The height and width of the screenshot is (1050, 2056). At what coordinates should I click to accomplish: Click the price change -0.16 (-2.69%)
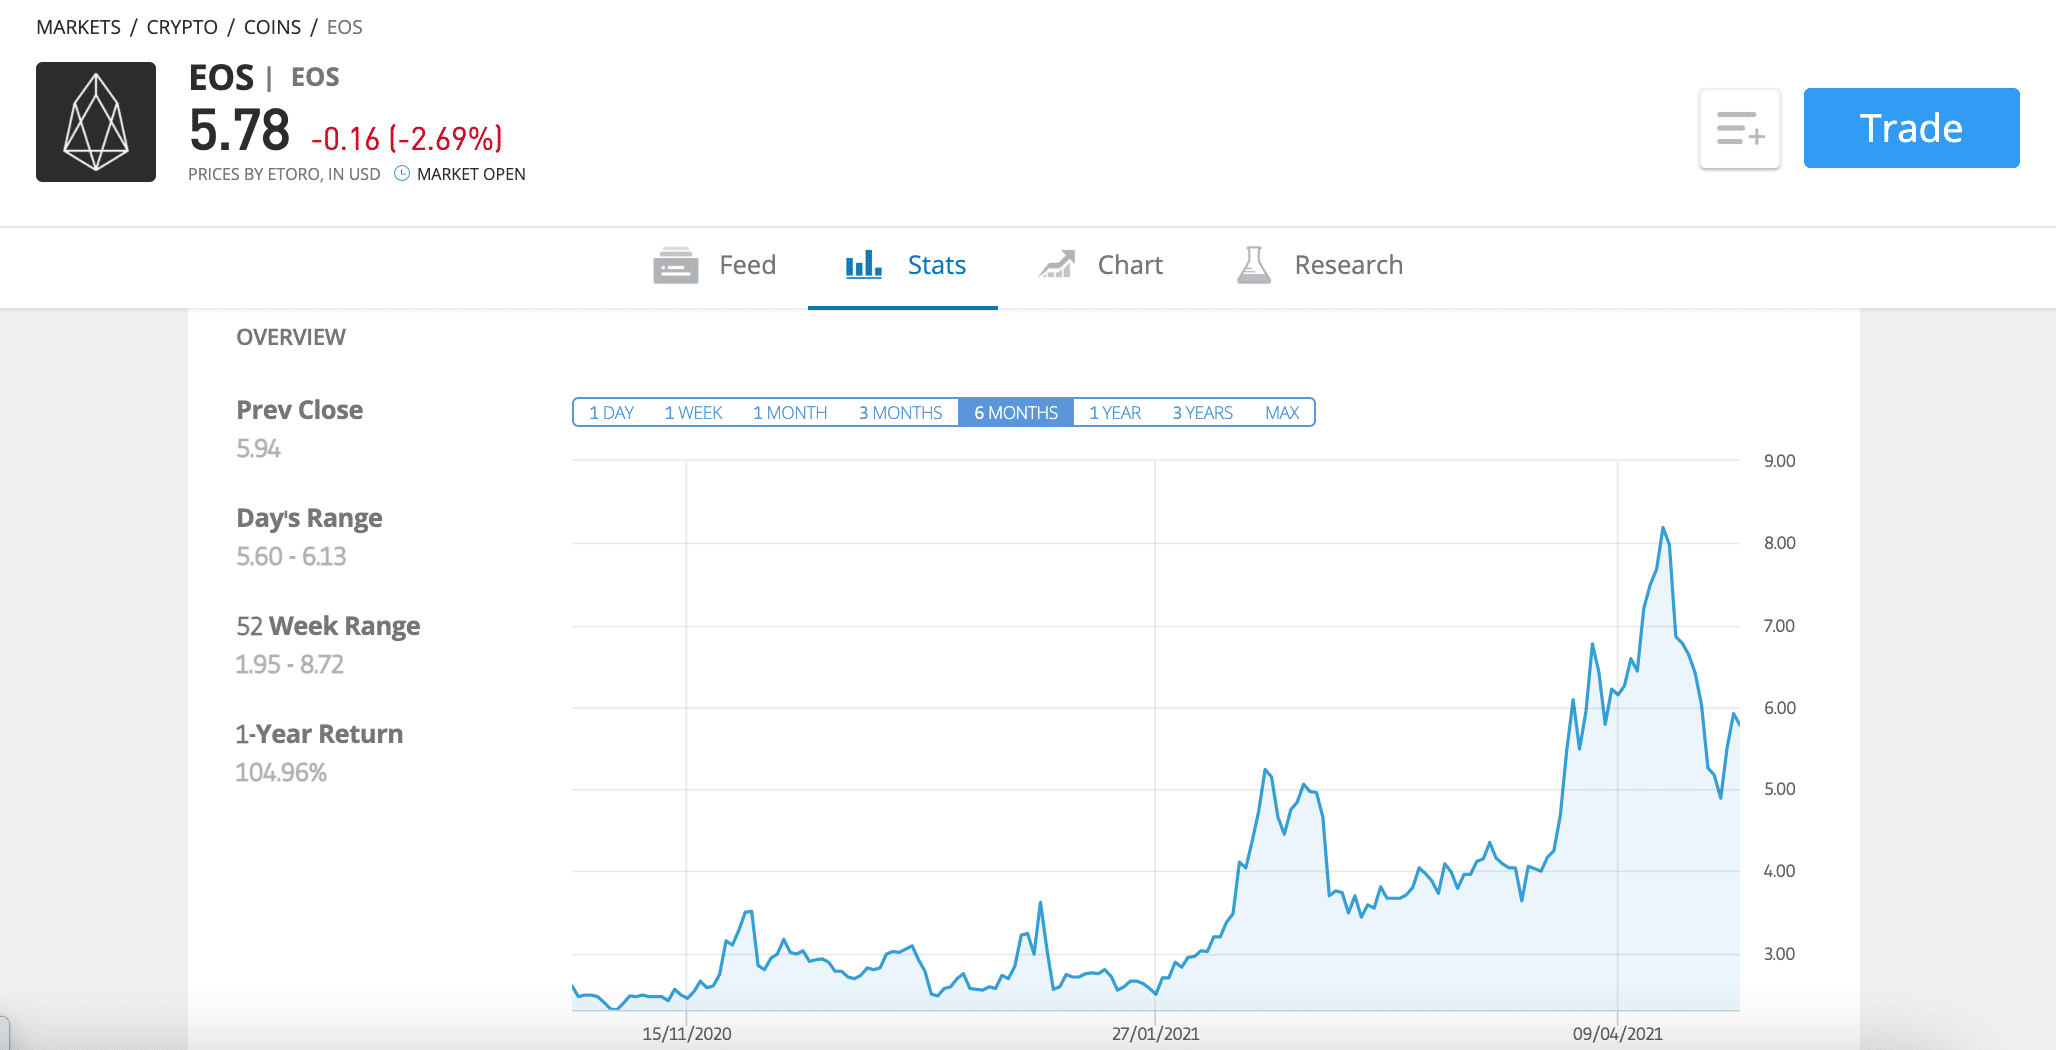click(x=407, y=138)
